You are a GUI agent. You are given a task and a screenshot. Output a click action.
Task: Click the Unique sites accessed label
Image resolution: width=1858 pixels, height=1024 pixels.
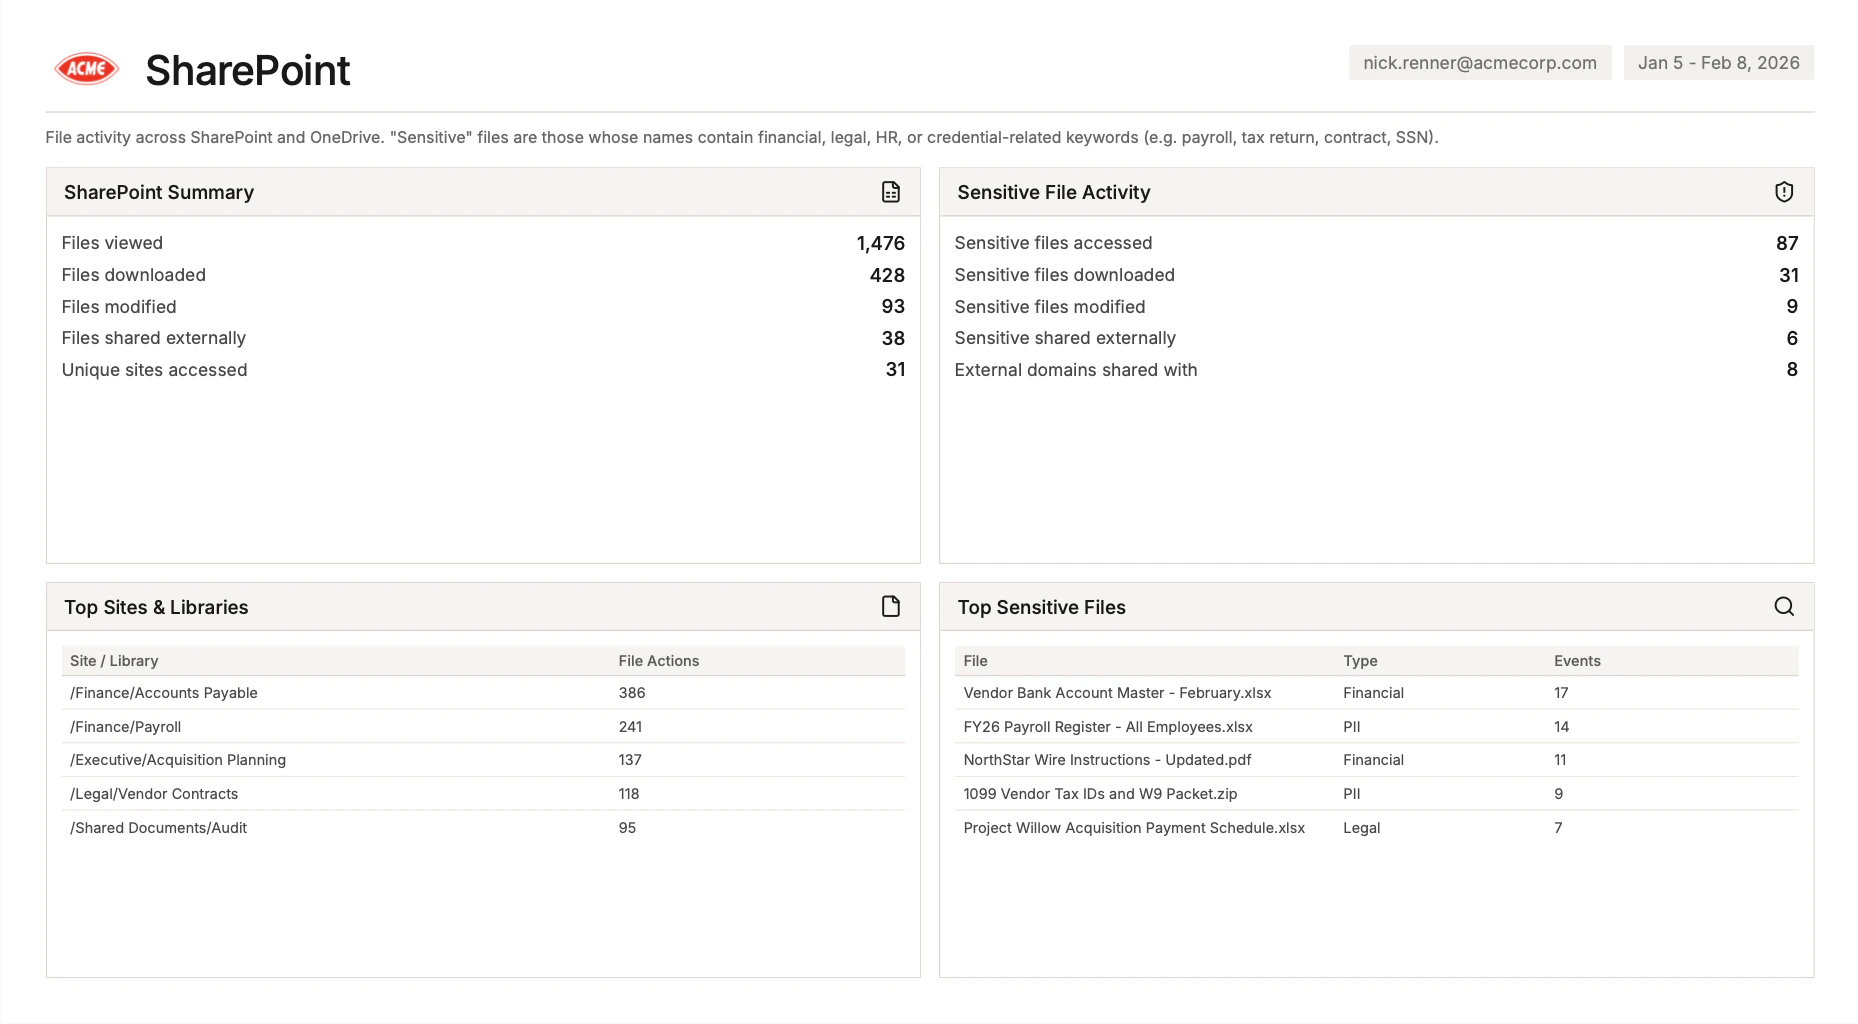tap(154, 370)
